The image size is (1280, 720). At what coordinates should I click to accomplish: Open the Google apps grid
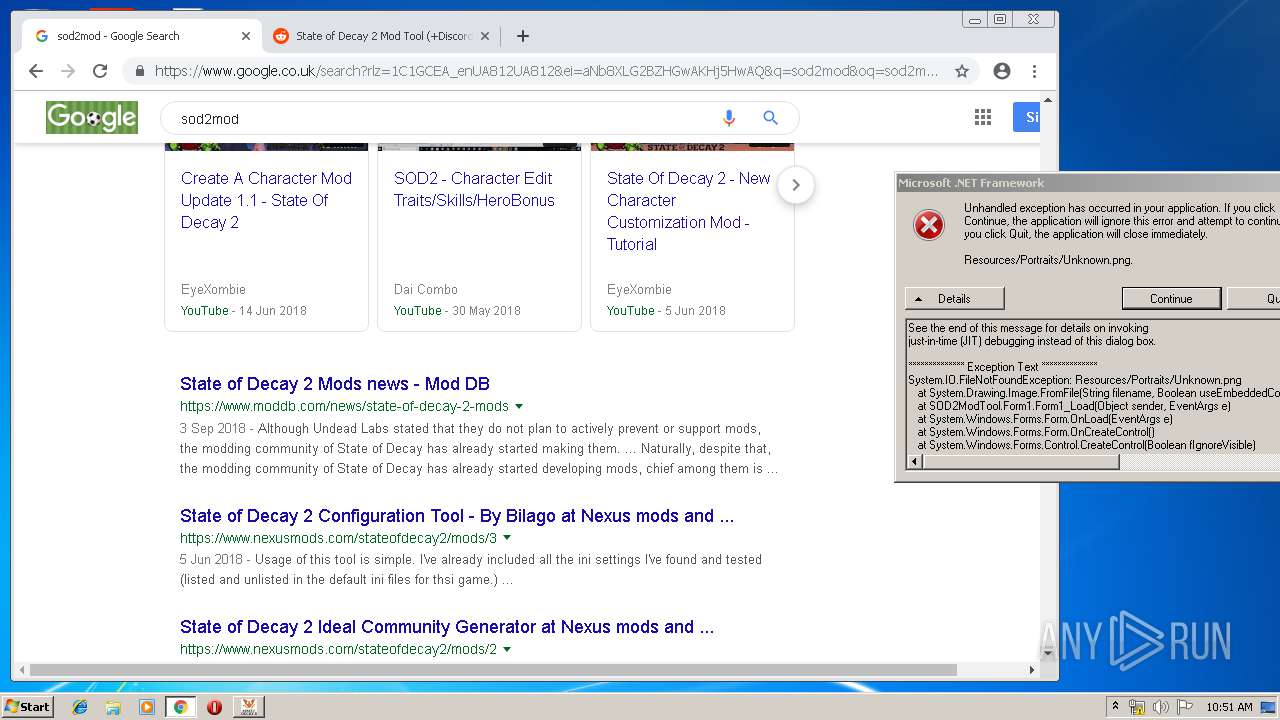(x=983, y=118)
